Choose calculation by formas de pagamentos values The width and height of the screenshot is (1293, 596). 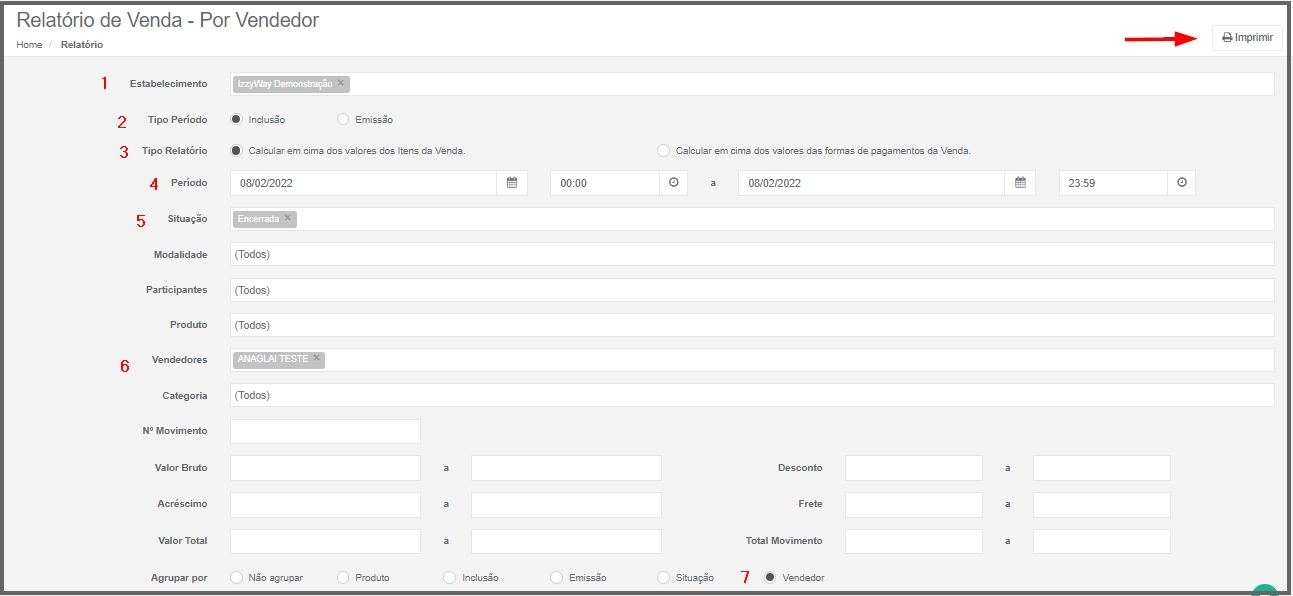663,151
